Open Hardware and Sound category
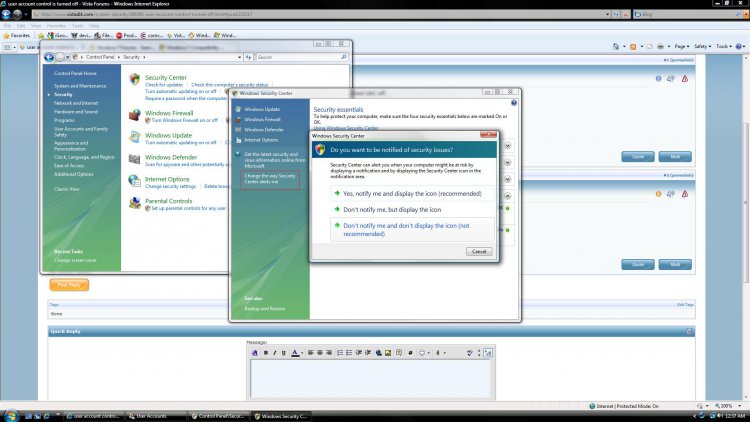 [x=76, y=112]
